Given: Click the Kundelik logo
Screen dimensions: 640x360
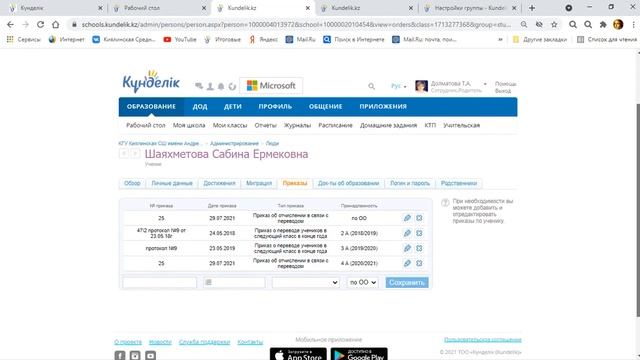Looking at the screenshot, I should pos(151,81).
